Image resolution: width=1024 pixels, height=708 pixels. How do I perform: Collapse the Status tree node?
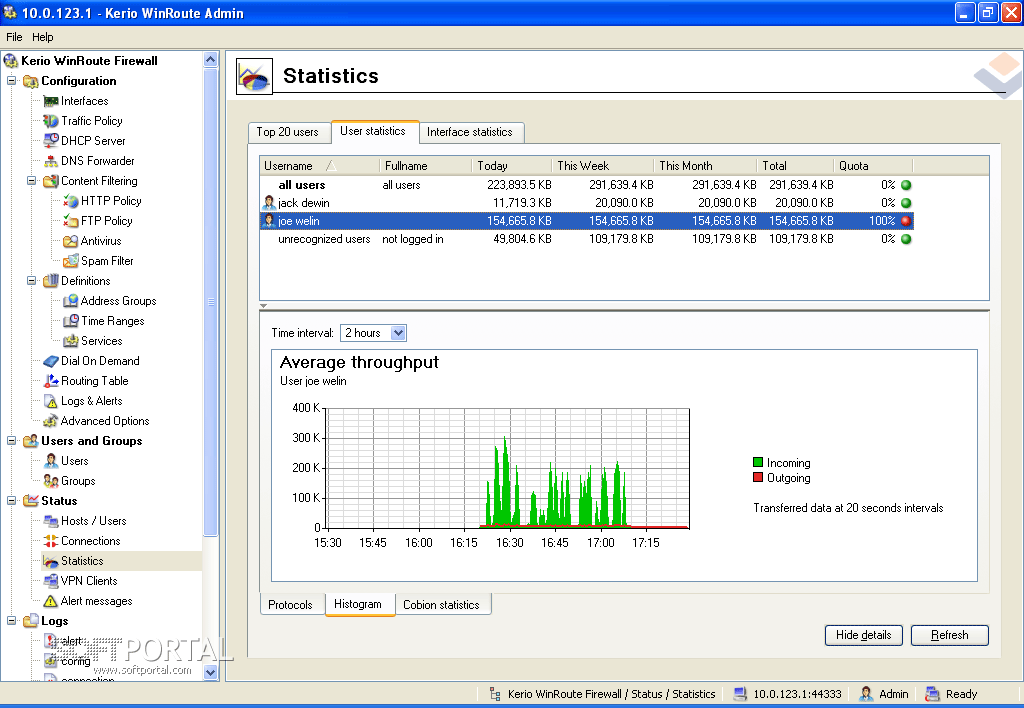[x=11, y=501]
